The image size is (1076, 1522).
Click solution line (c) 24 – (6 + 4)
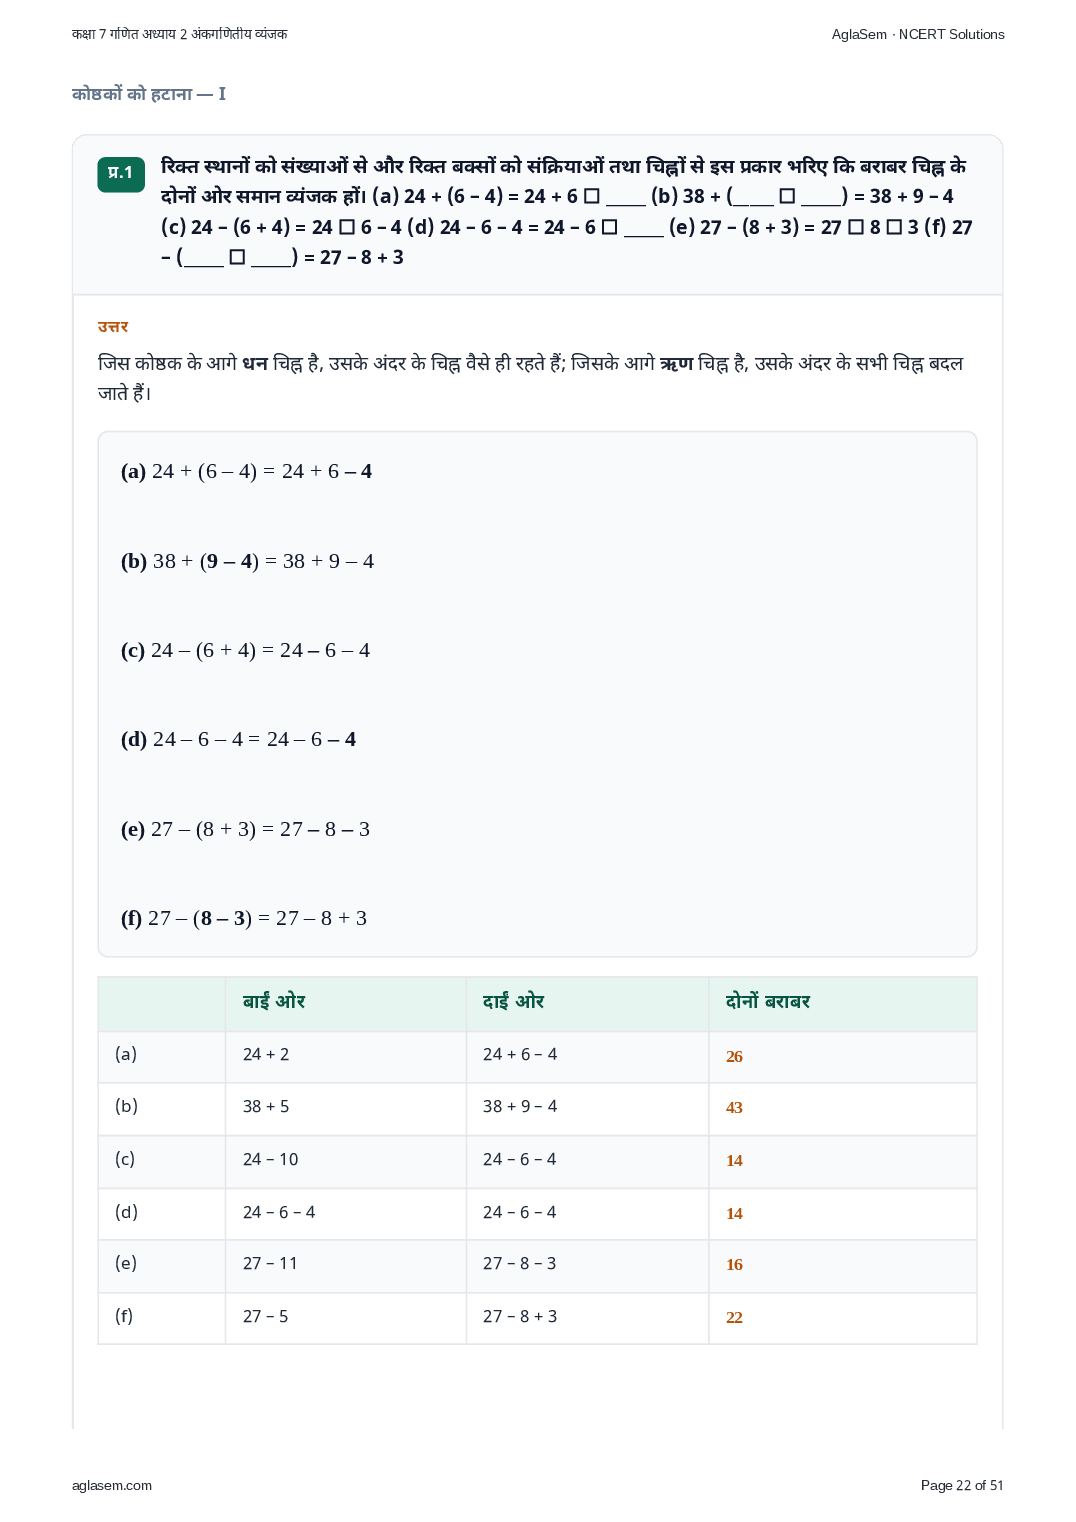pyautogui.click(x=245, y=650)
